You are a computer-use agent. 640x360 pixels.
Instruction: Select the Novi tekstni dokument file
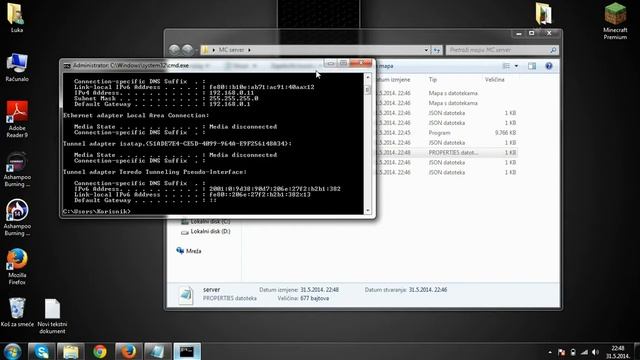point(52,316)
